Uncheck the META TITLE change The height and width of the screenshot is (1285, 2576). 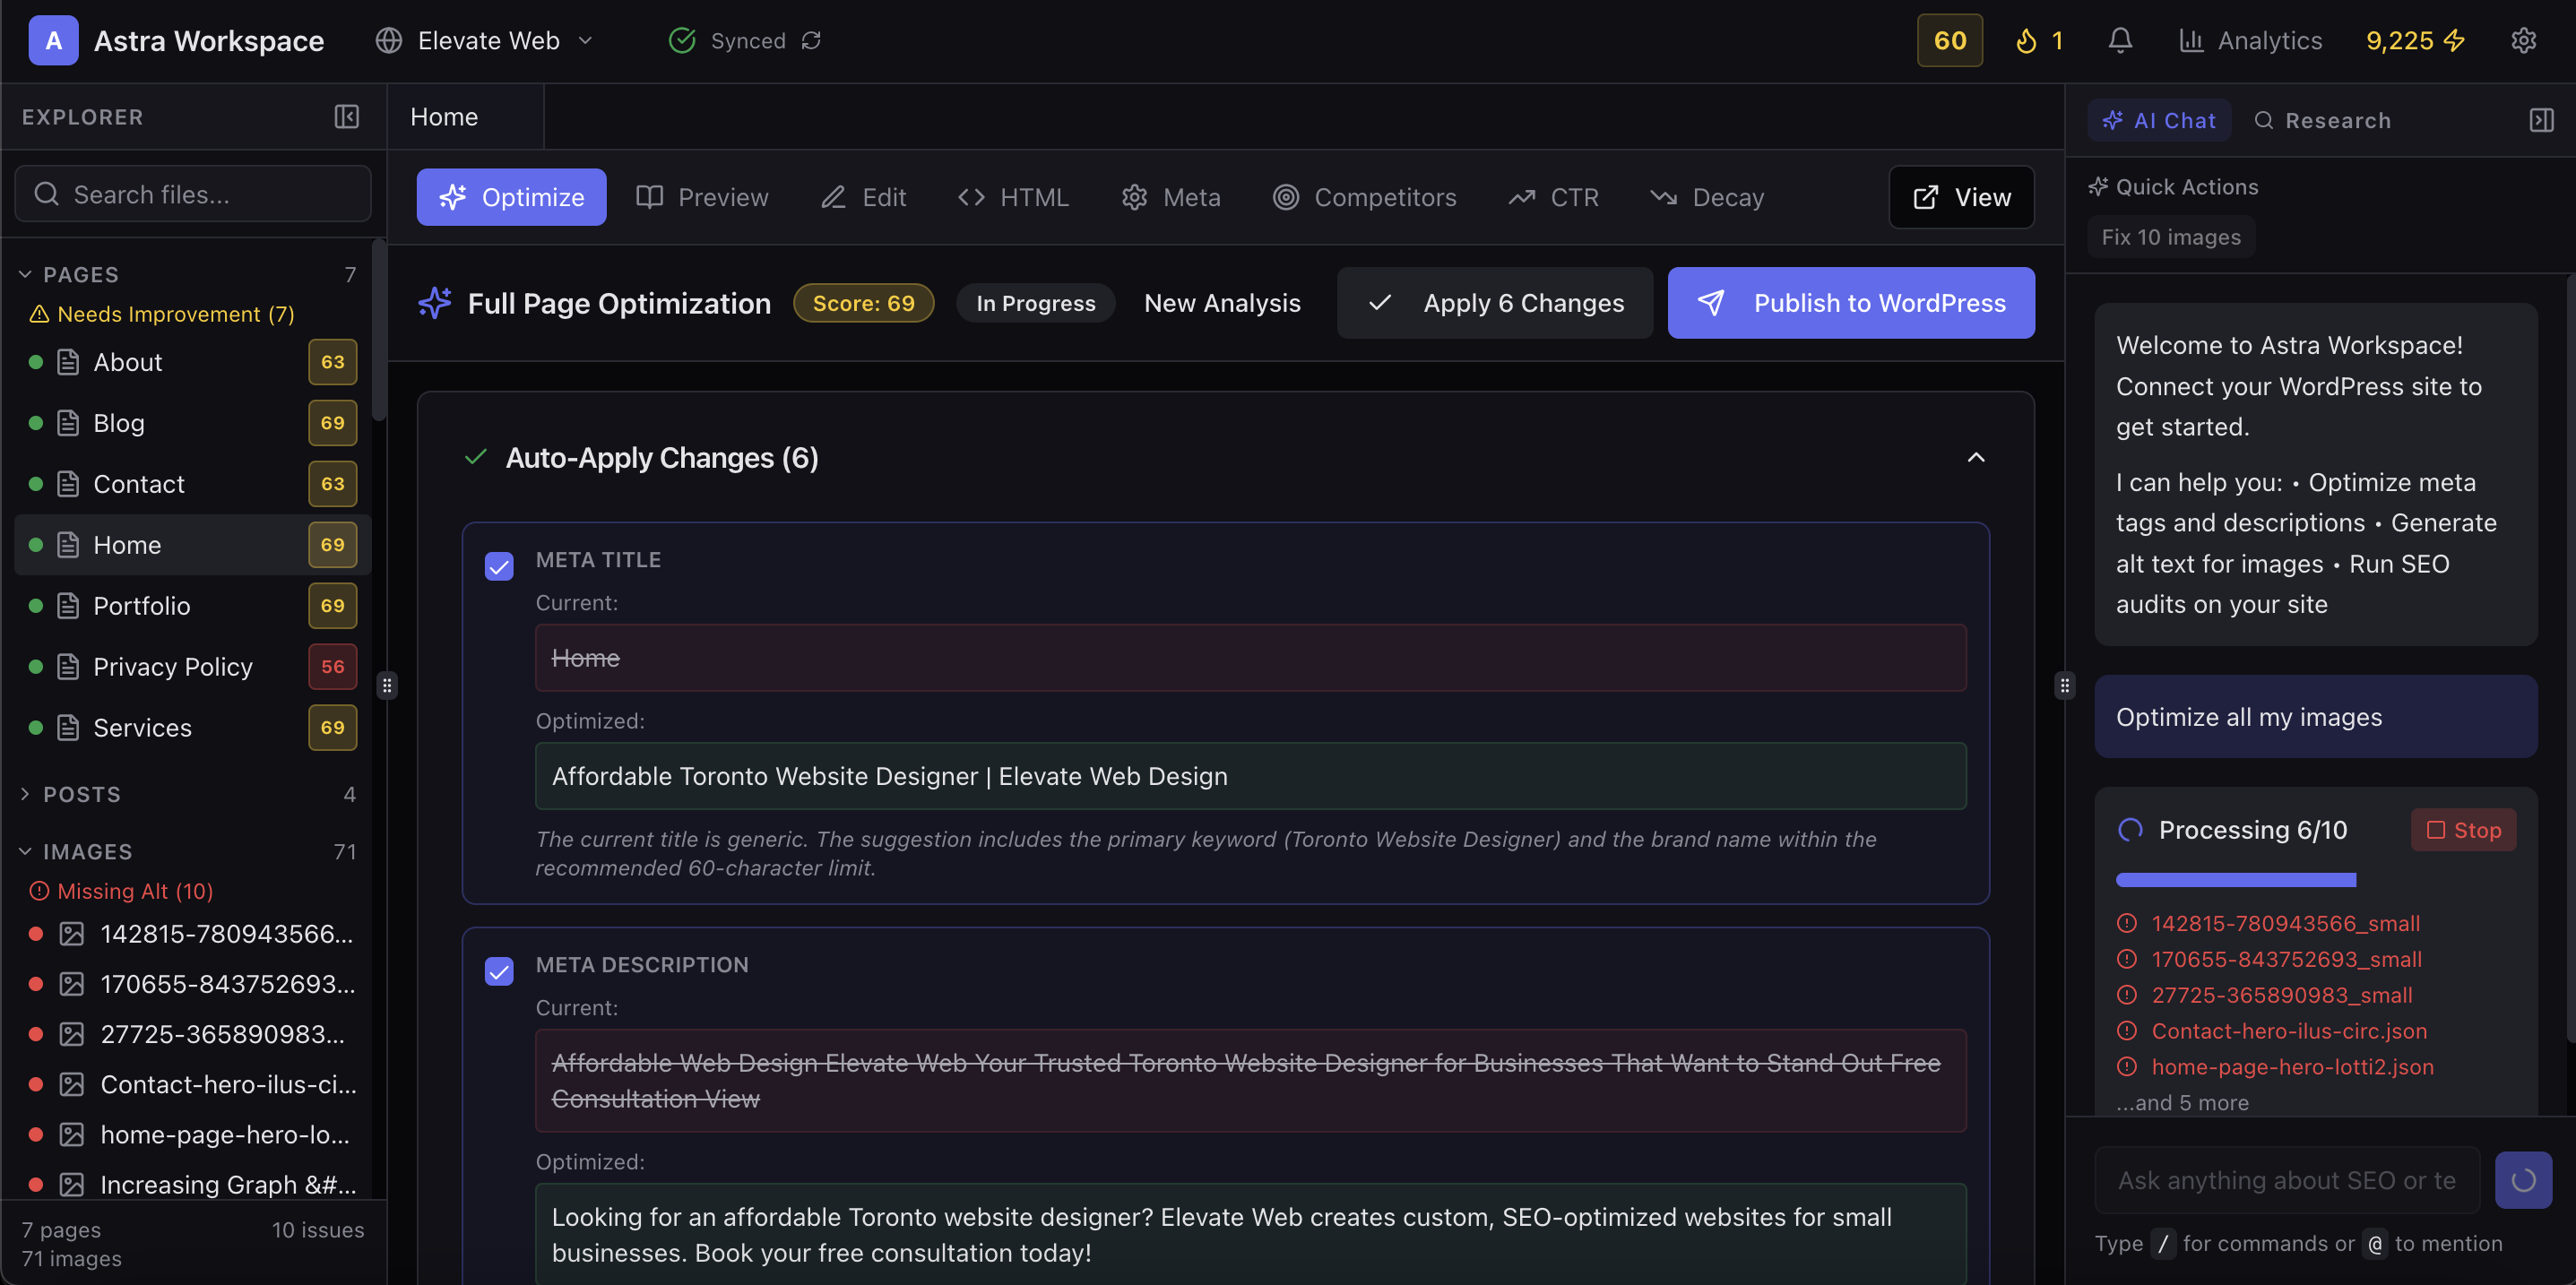pyautogui.click(x=499, y=566)
